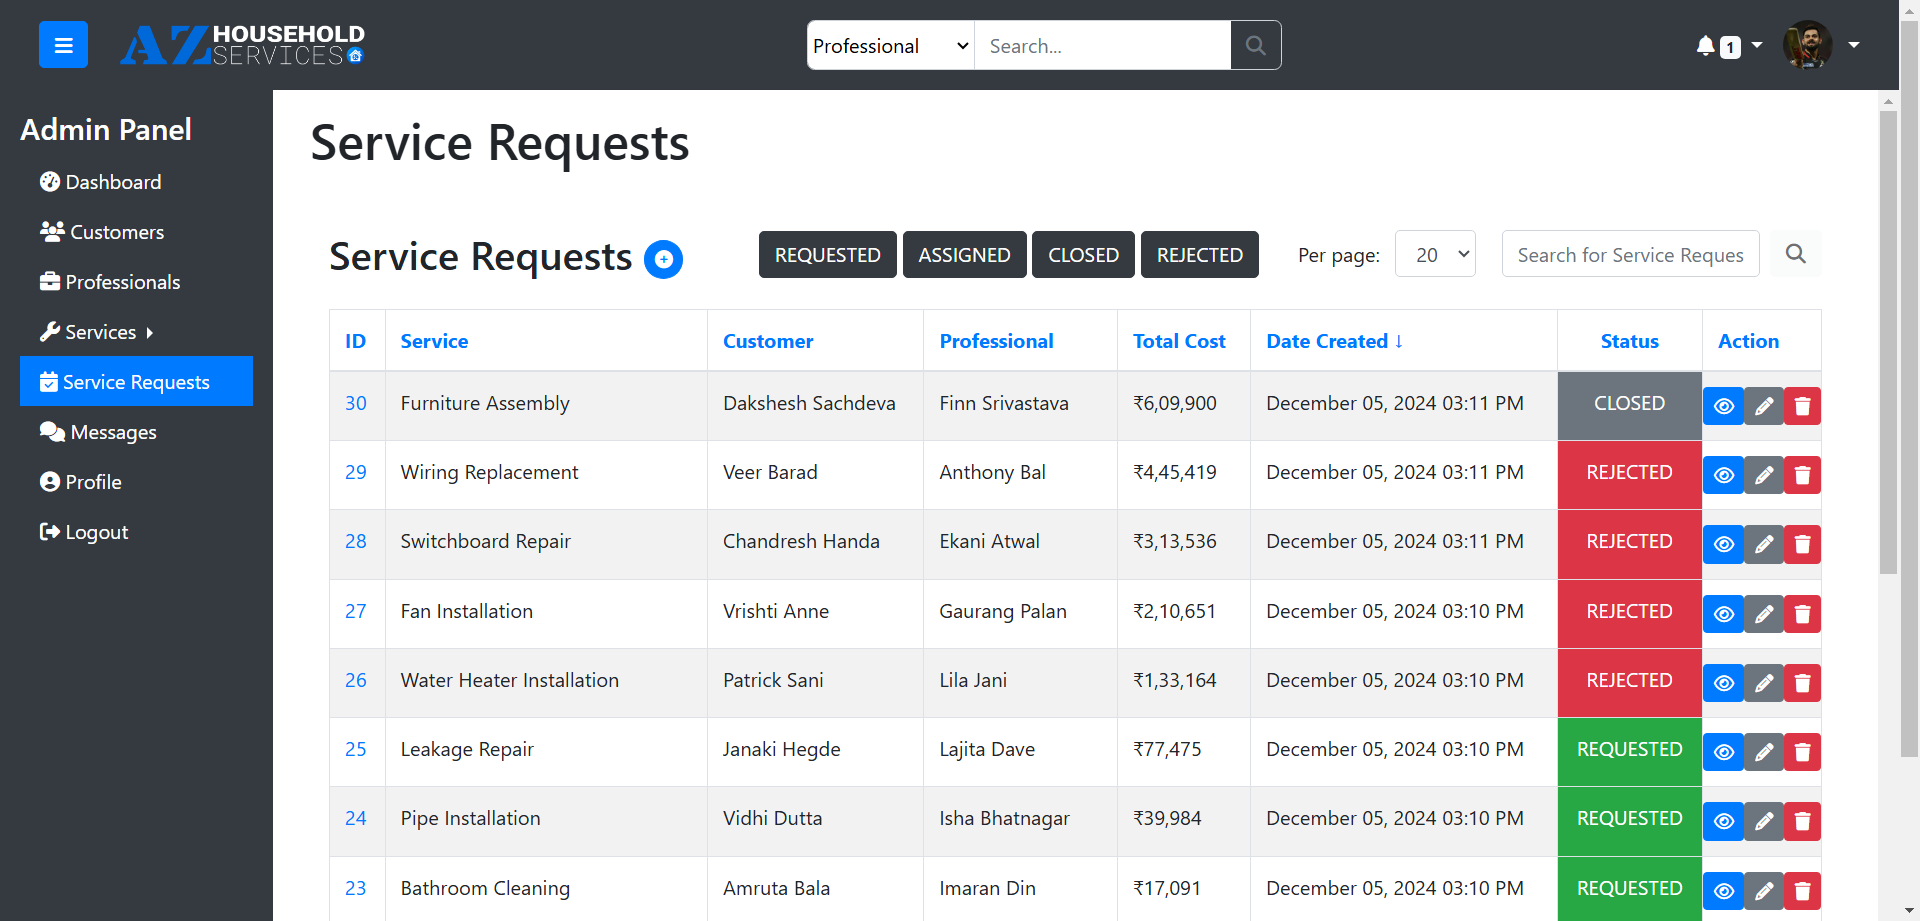Viewport: 1920px width, 921px height.
Task: Open the Professional search category dropdown
Action: click(889, 45)
